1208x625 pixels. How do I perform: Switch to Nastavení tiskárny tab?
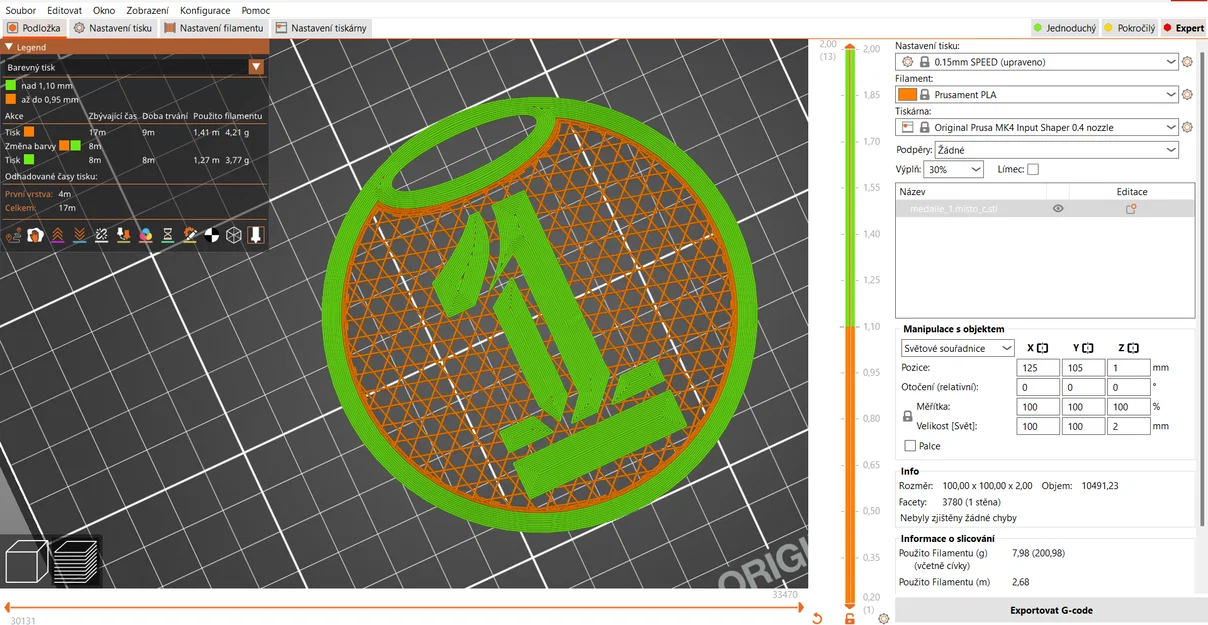322,28
